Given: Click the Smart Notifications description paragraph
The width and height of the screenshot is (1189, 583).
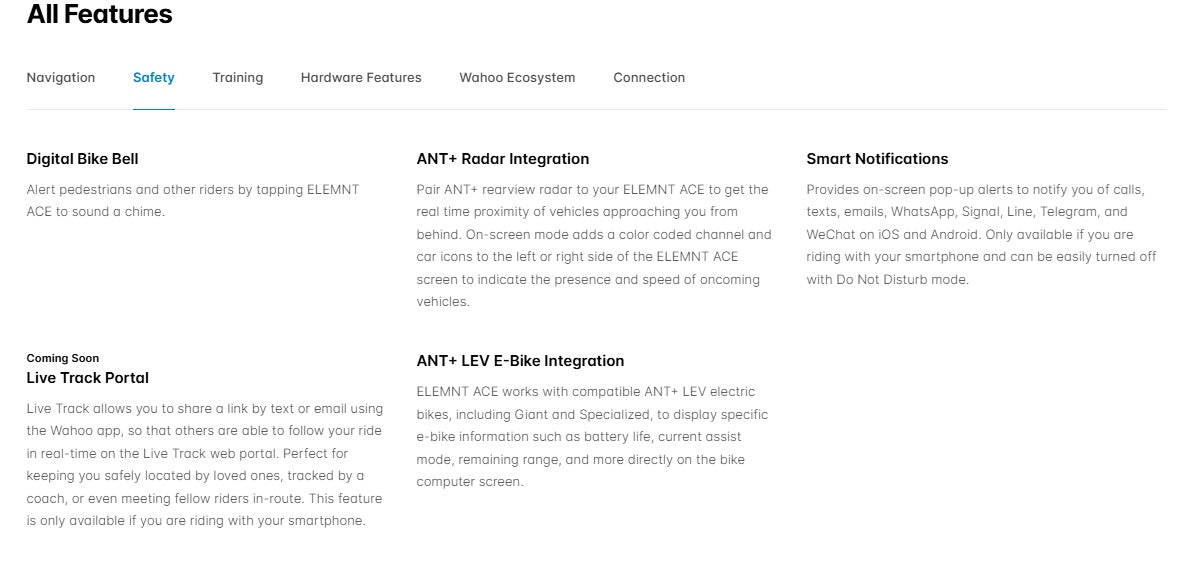Looking at the screenshot, I should [981, 234].
